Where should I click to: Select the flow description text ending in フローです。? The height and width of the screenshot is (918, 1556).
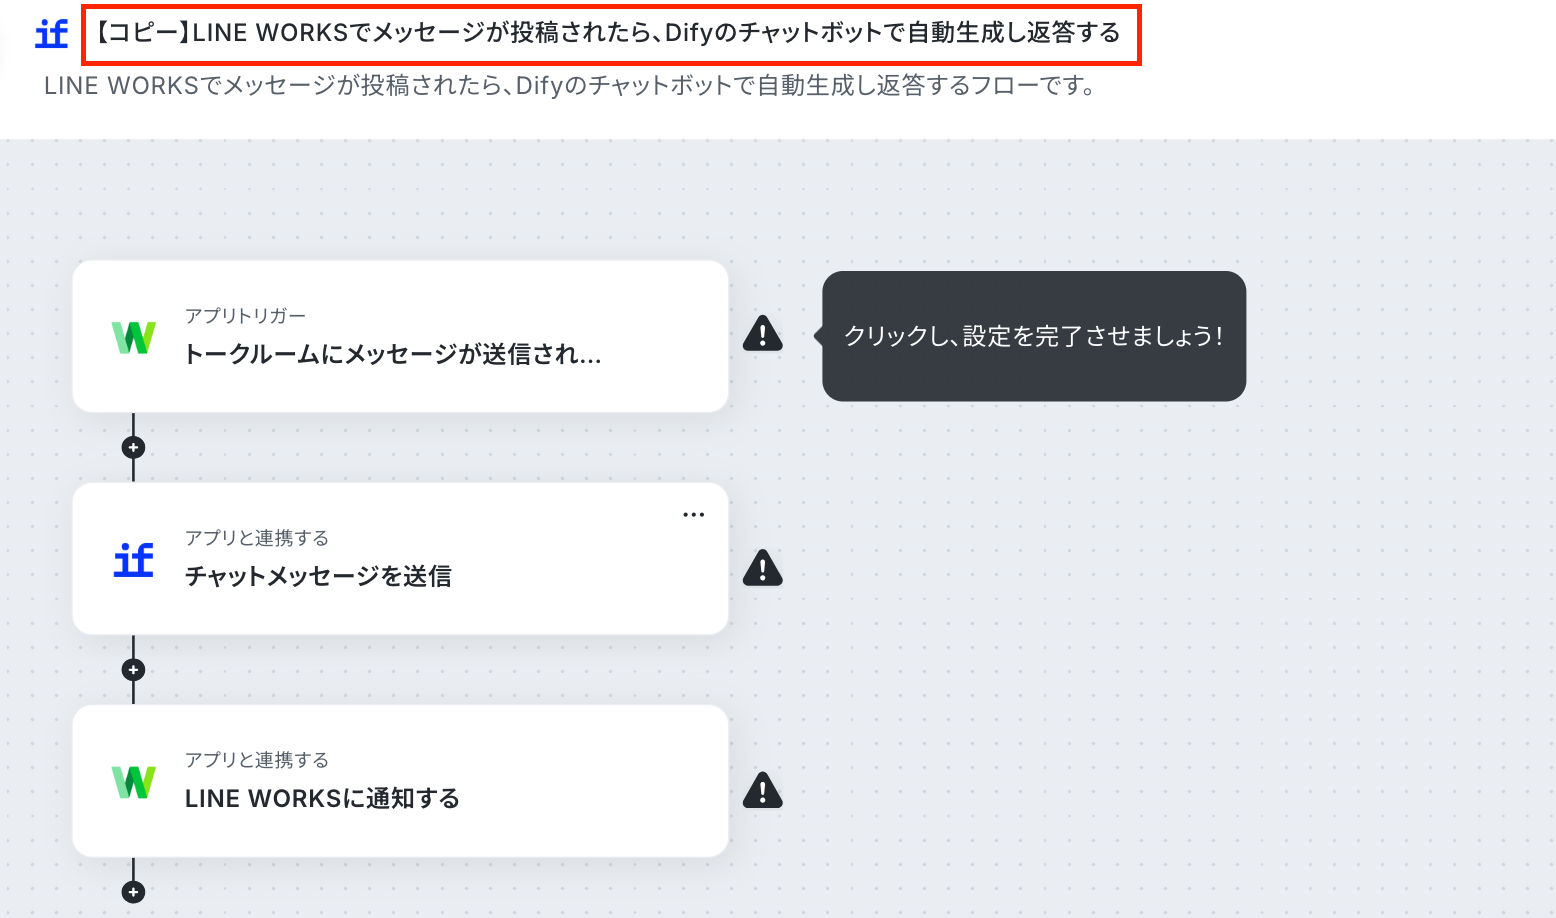tap(572, 86)
